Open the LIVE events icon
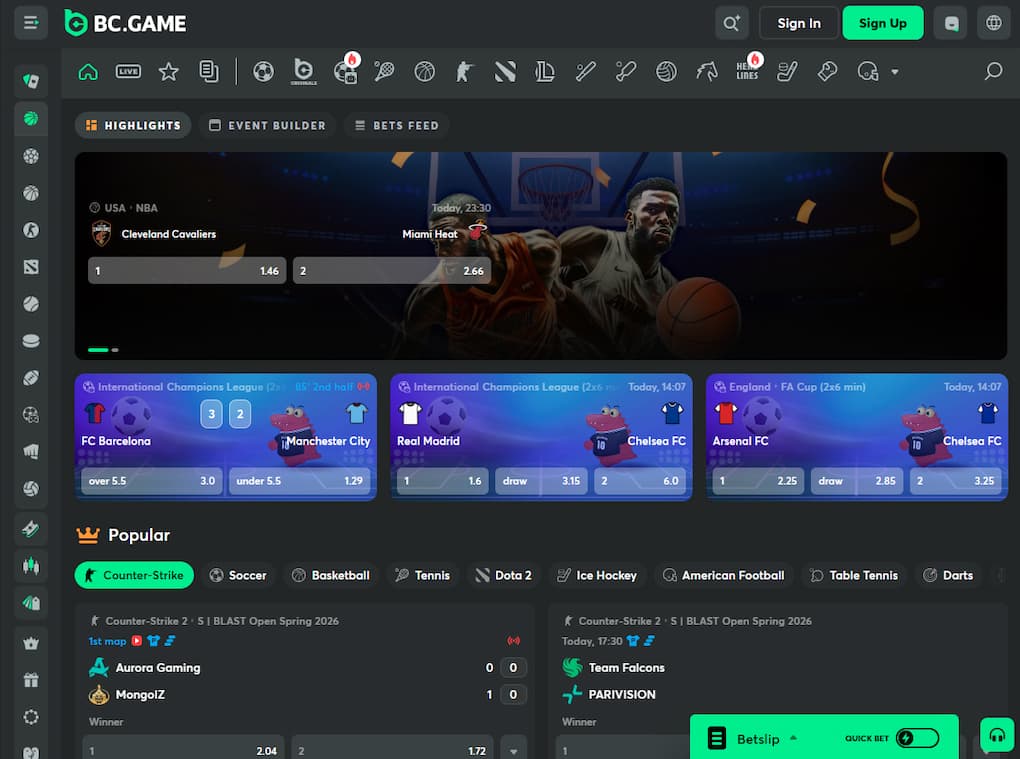Image resolution: width=1020 pixels, height=759 pixels. [x=128, y=72]
